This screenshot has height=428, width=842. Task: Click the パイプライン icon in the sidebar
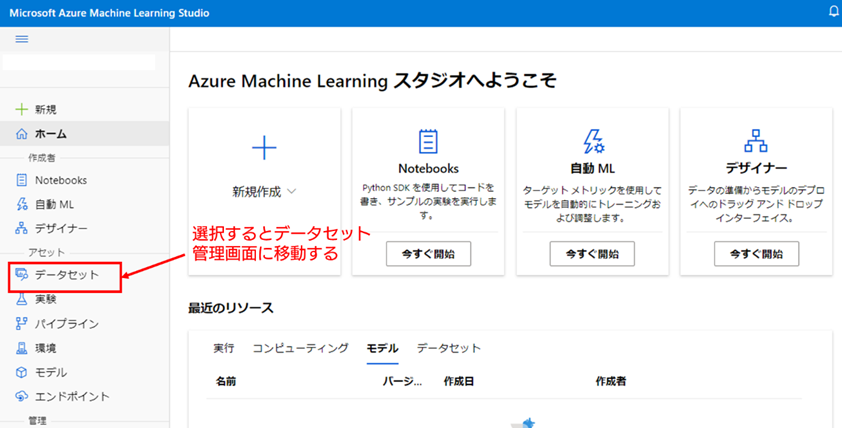[21, 323]
